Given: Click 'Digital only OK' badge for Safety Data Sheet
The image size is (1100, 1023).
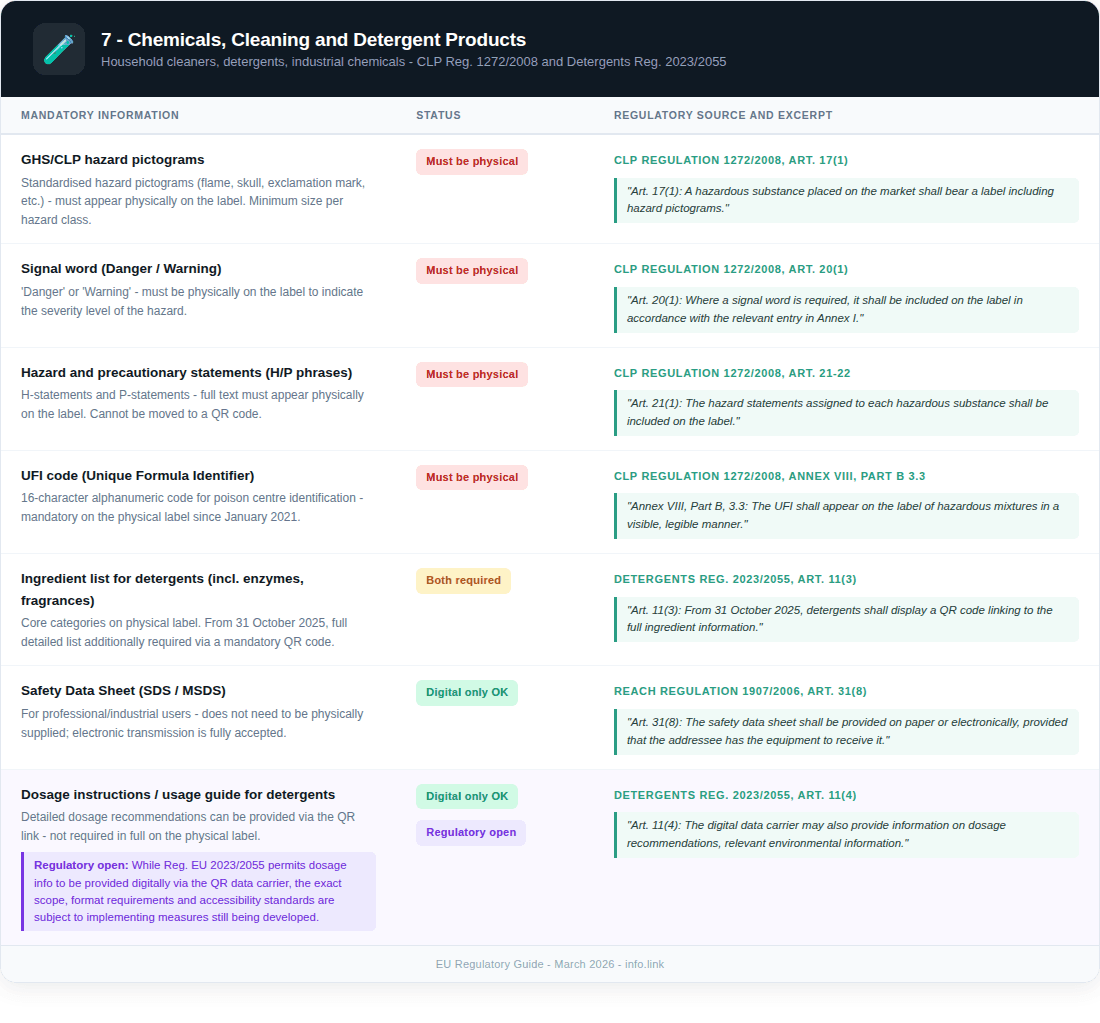Looking at the screenshot, I should coord(466,693).
